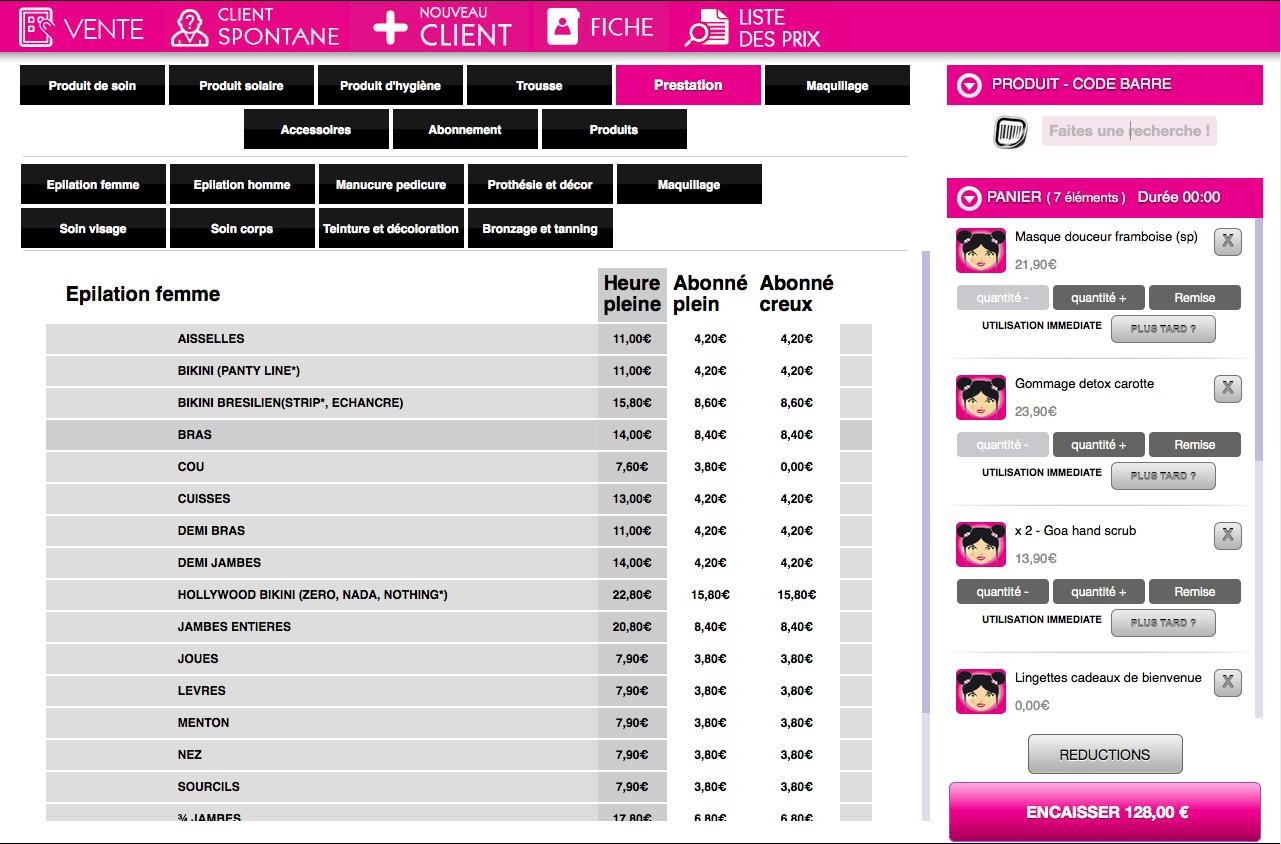1281x844 pixels.
Task: Remove Goa hand scrub with X button
Action: click(x=1228, y=536)
